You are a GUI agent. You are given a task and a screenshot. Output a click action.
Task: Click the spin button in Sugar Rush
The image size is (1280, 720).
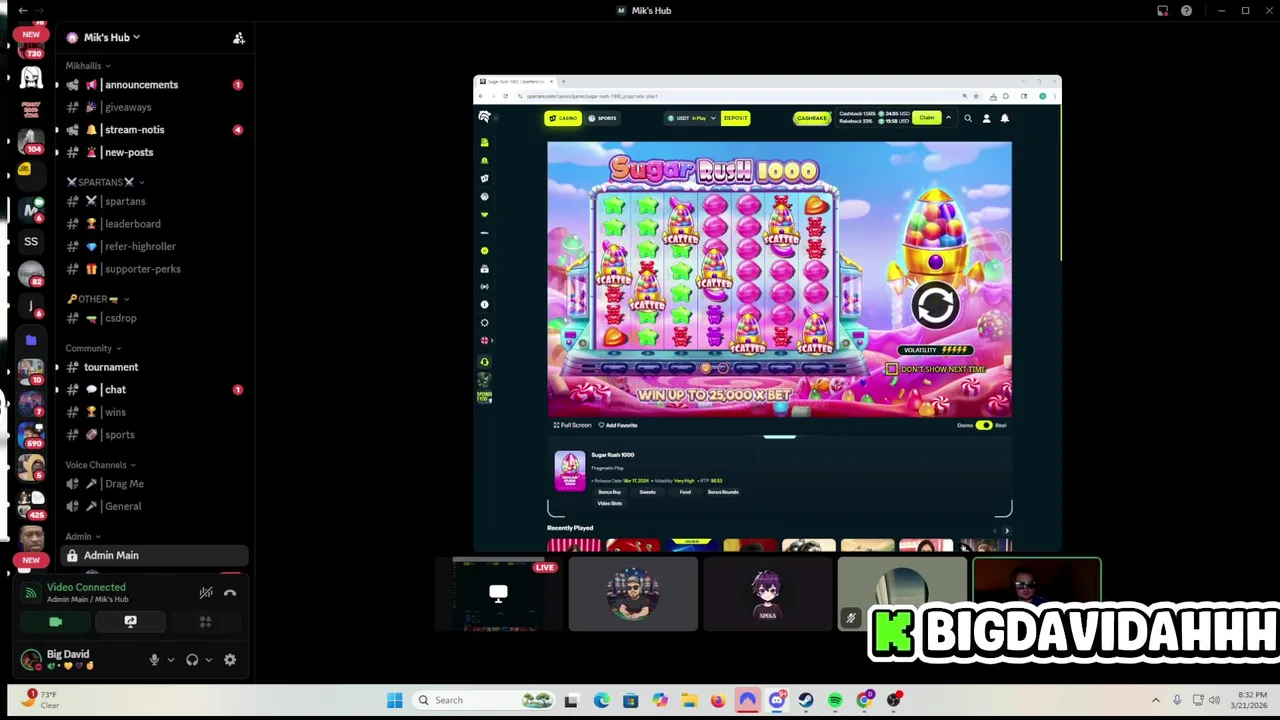935,306
